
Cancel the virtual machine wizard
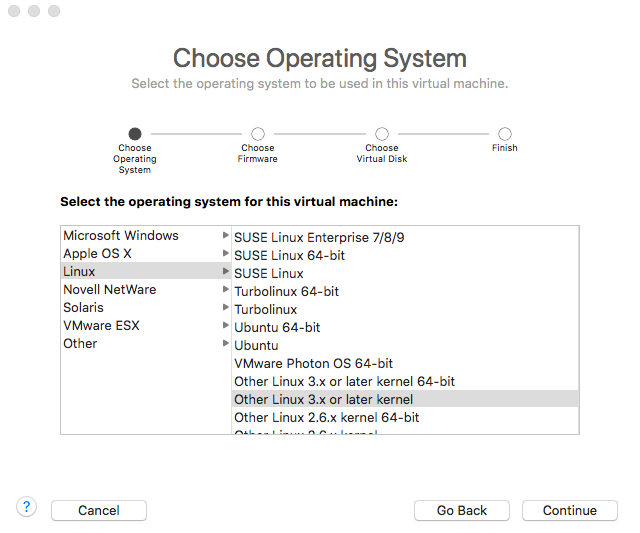click(x=99, y=510)
